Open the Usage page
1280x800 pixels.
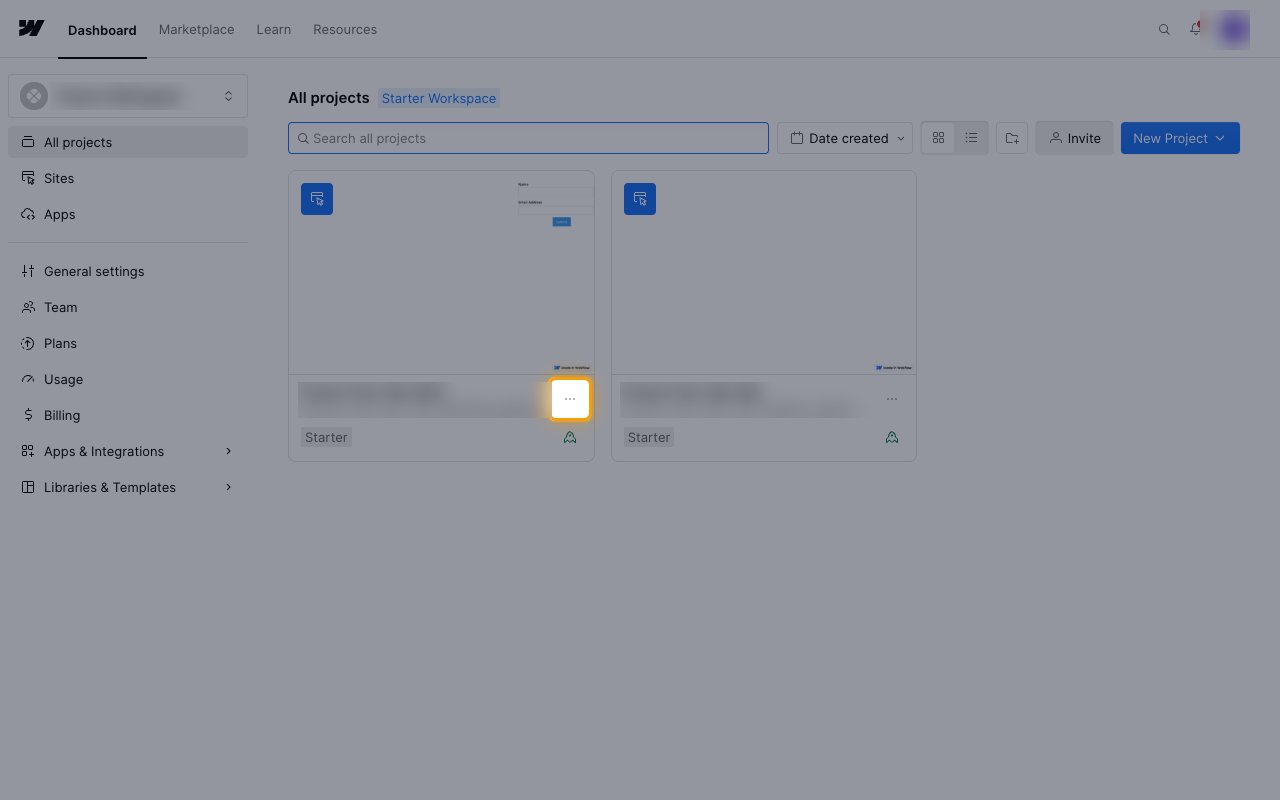click(x=128, y=379)
